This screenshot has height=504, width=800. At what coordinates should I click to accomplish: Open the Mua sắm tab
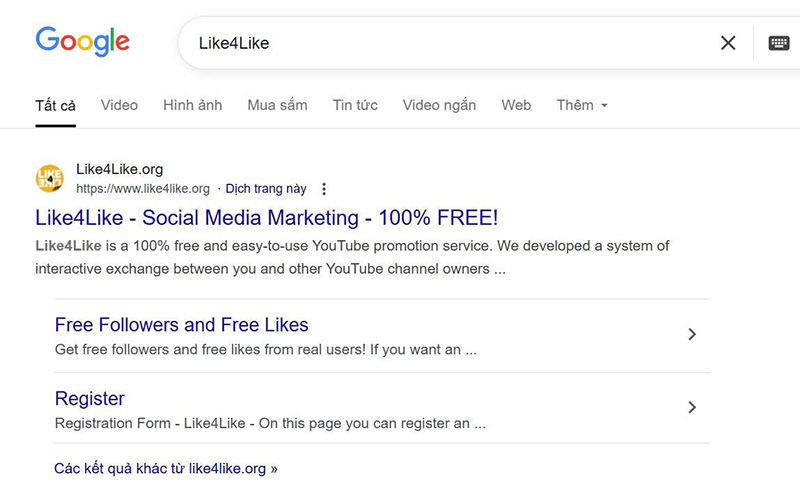coord(277,105)
